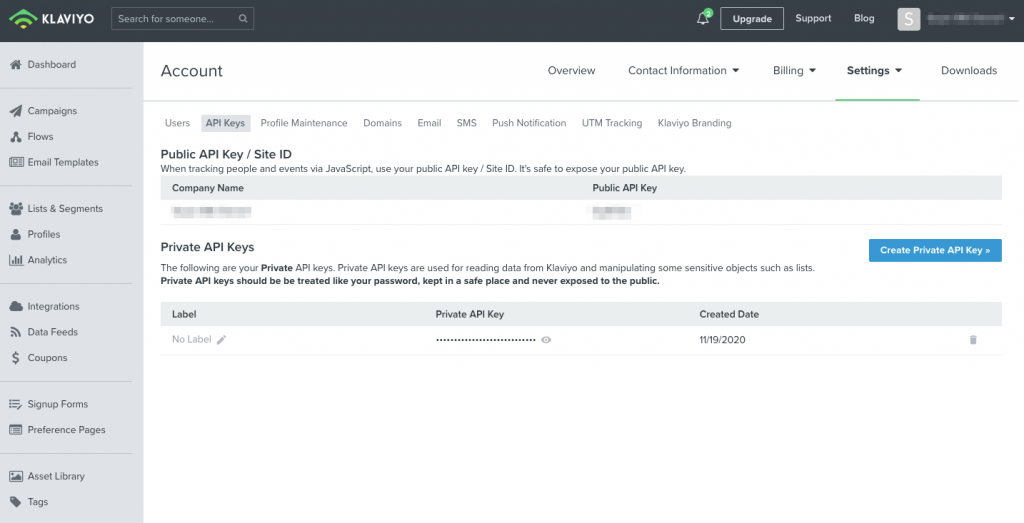Open Coupons in the sidebar

pos(47,358)
